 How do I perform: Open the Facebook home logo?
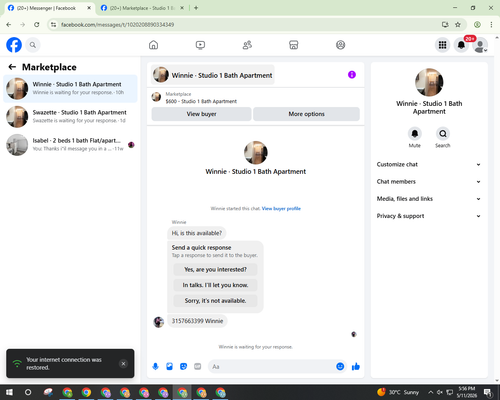point(14,45)
